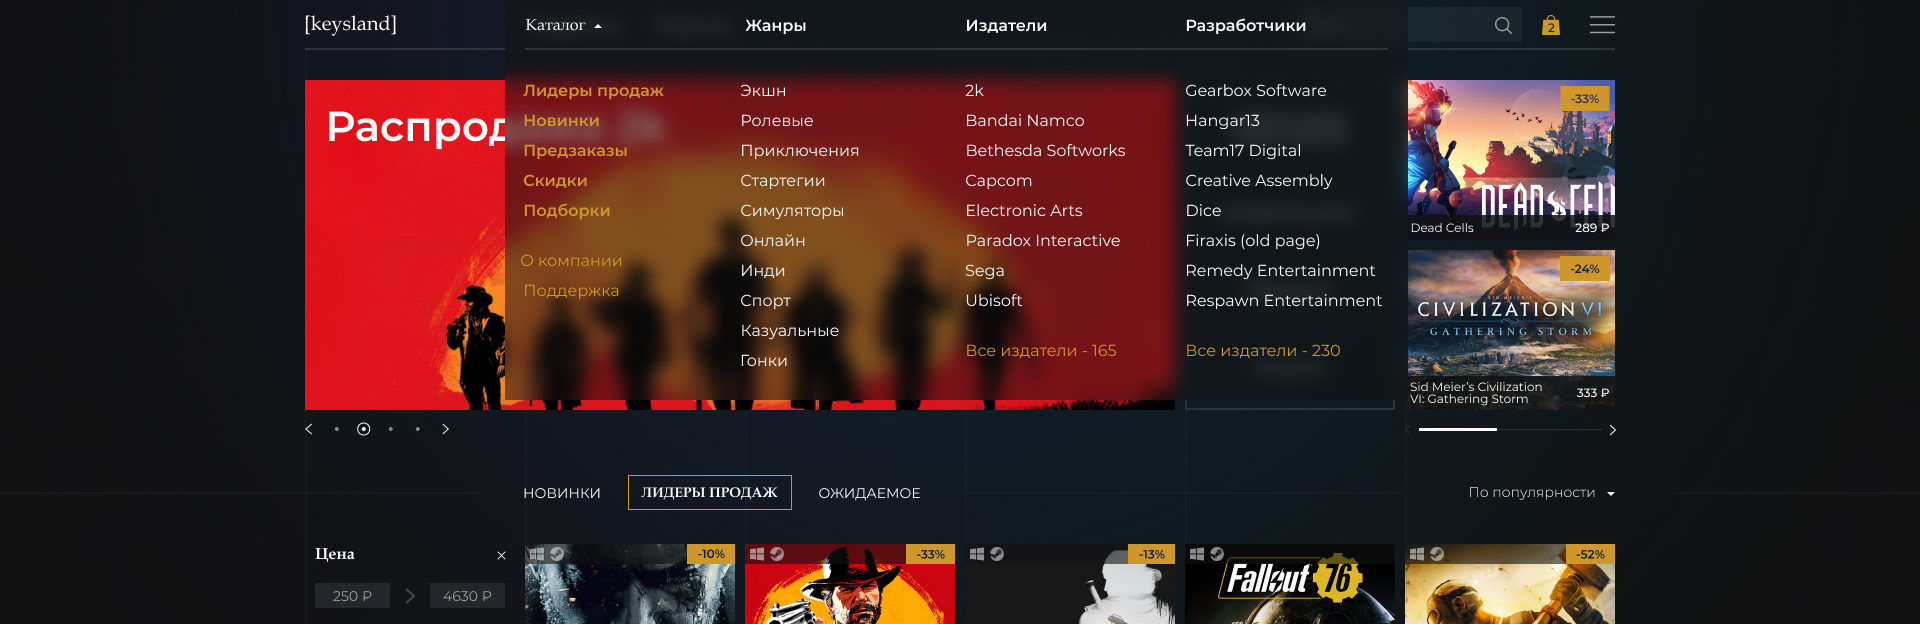The height and width of the screenshot is (624, 1920).
Task: Open Новинки in catalog menu
Action: pos(561,120)
